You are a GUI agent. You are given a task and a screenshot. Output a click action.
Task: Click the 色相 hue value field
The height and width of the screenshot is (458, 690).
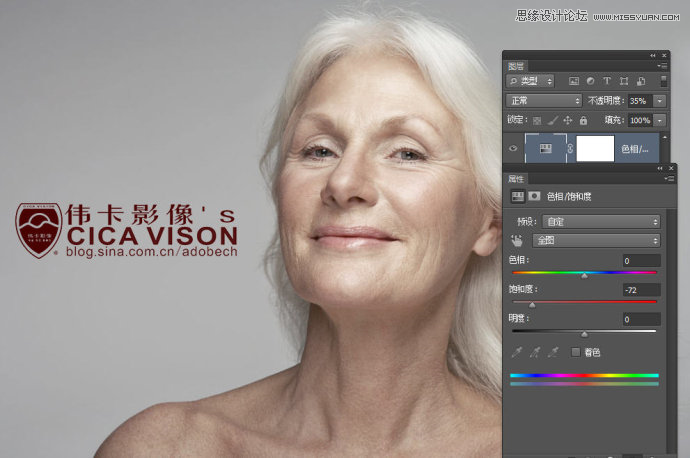642,260
